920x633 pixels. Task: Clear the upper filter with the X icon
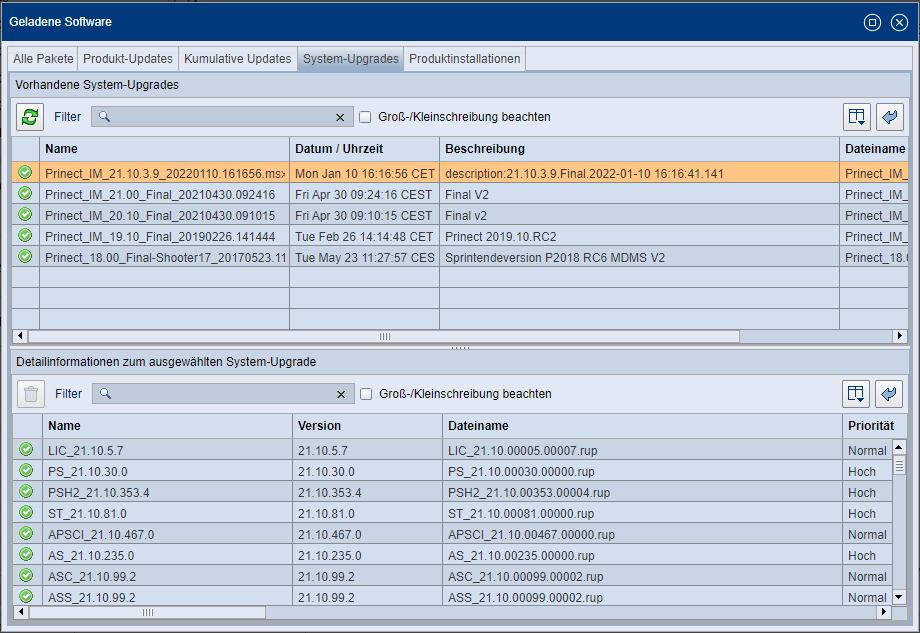(340, 117)
